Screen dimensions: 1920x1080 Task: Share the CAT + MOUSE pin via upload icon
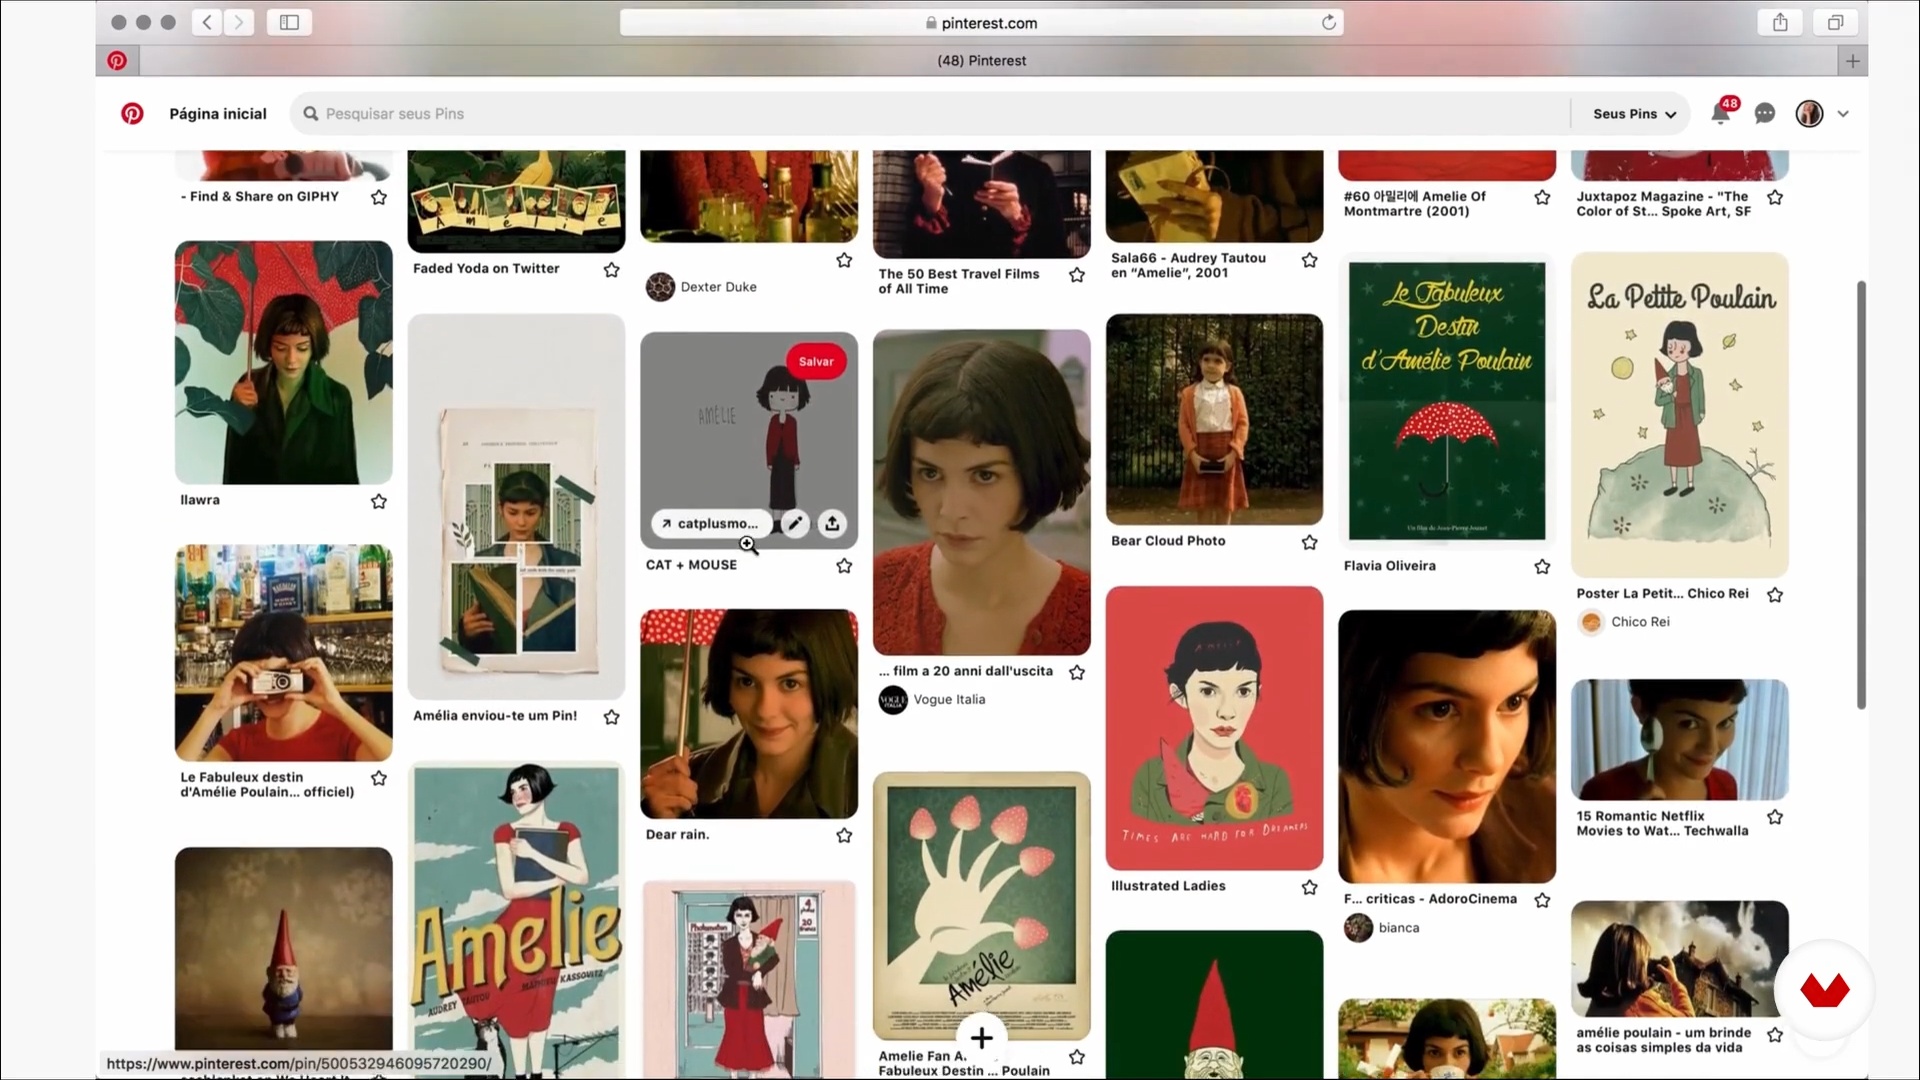832,523
